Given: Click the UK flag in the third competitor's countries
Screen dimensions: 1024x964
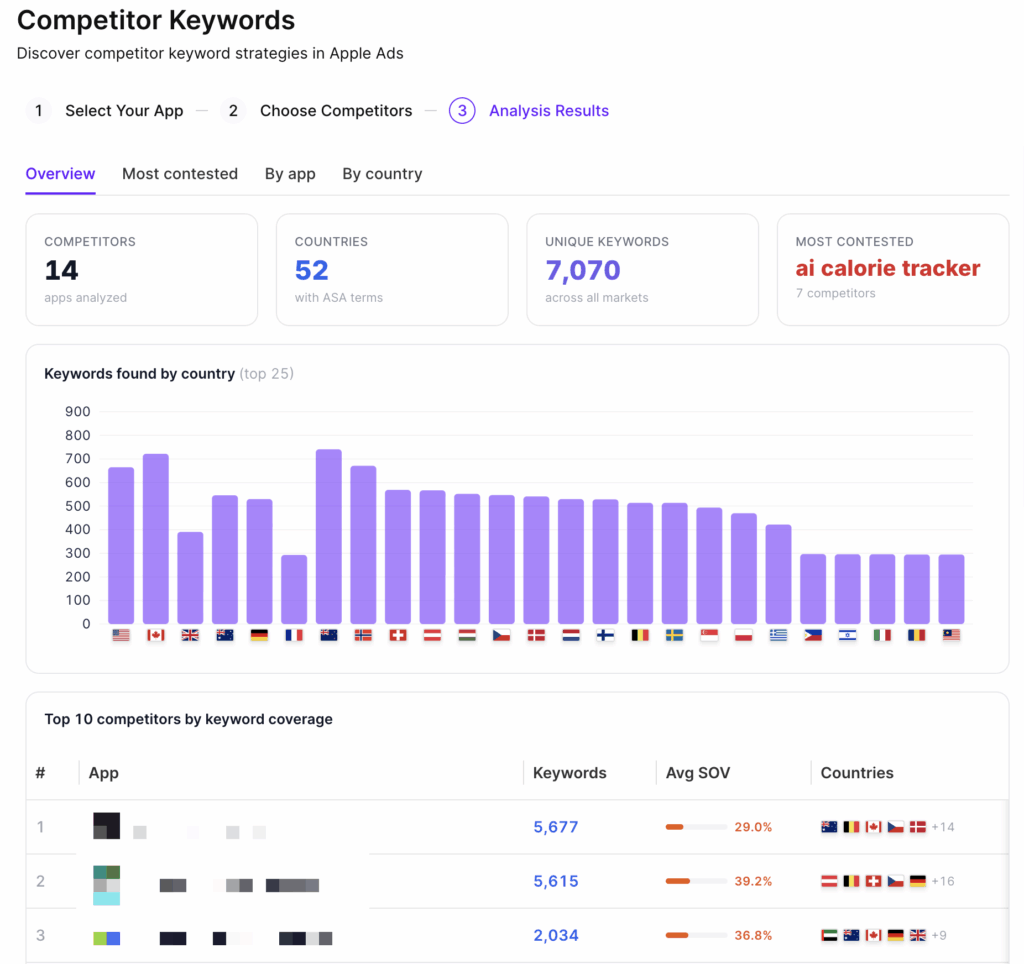Looking at the screenshot, I should (918, 935).
